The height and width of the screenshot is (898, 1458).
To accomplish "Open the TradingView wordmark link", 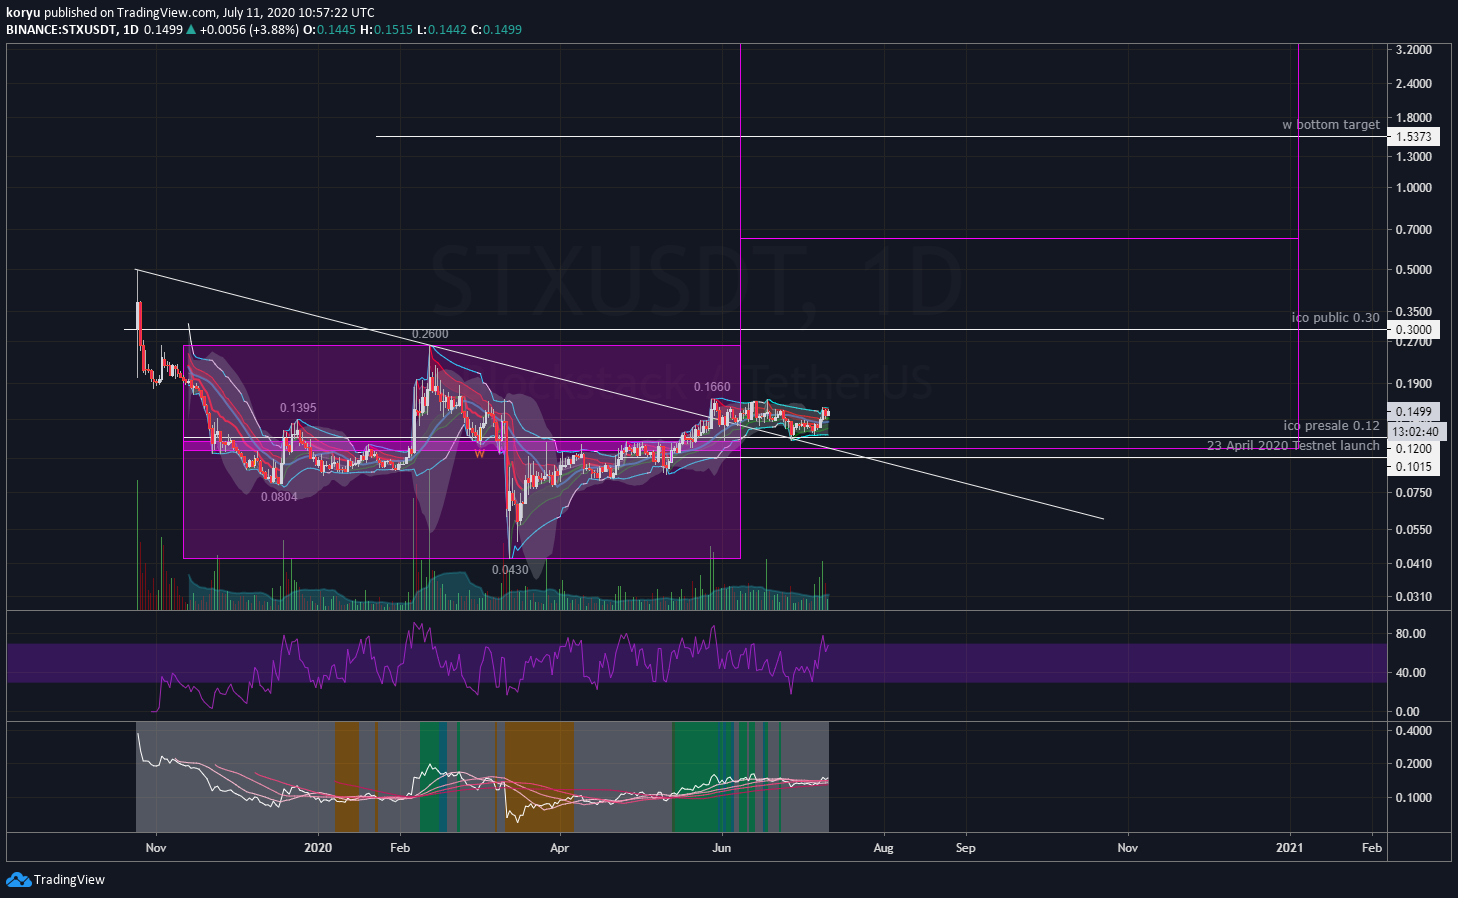I will click(69, 880).
